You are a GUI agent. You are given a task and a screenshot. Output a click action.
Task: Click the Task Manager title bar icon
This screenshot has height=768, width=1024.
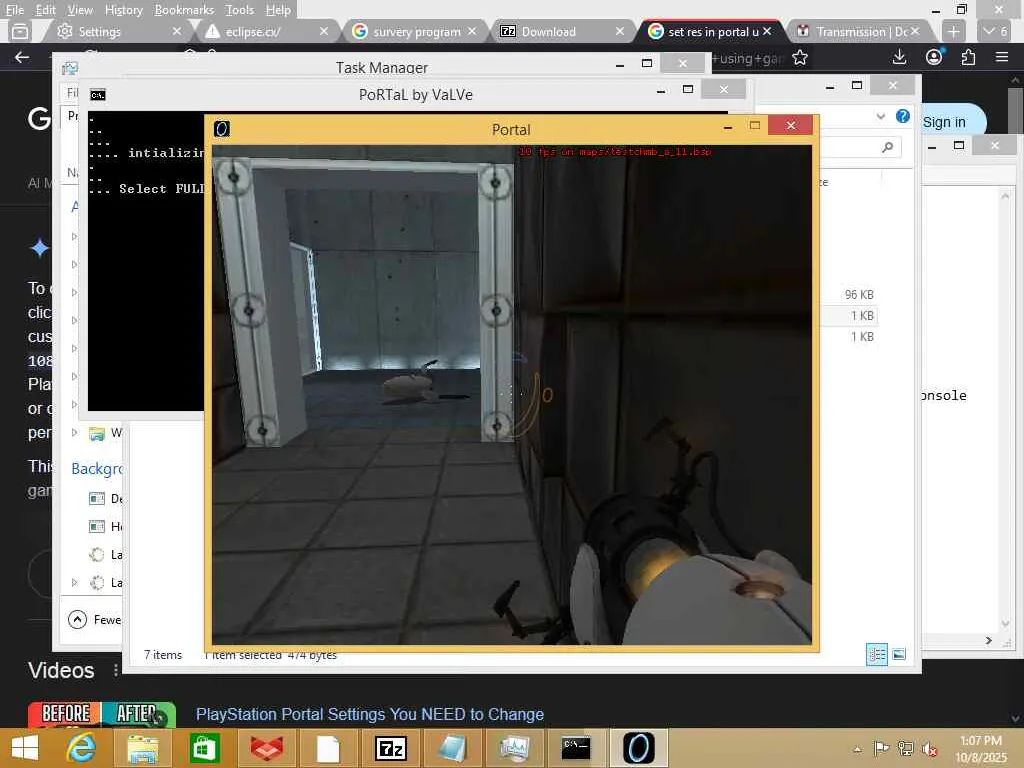(x=70, y=68)
